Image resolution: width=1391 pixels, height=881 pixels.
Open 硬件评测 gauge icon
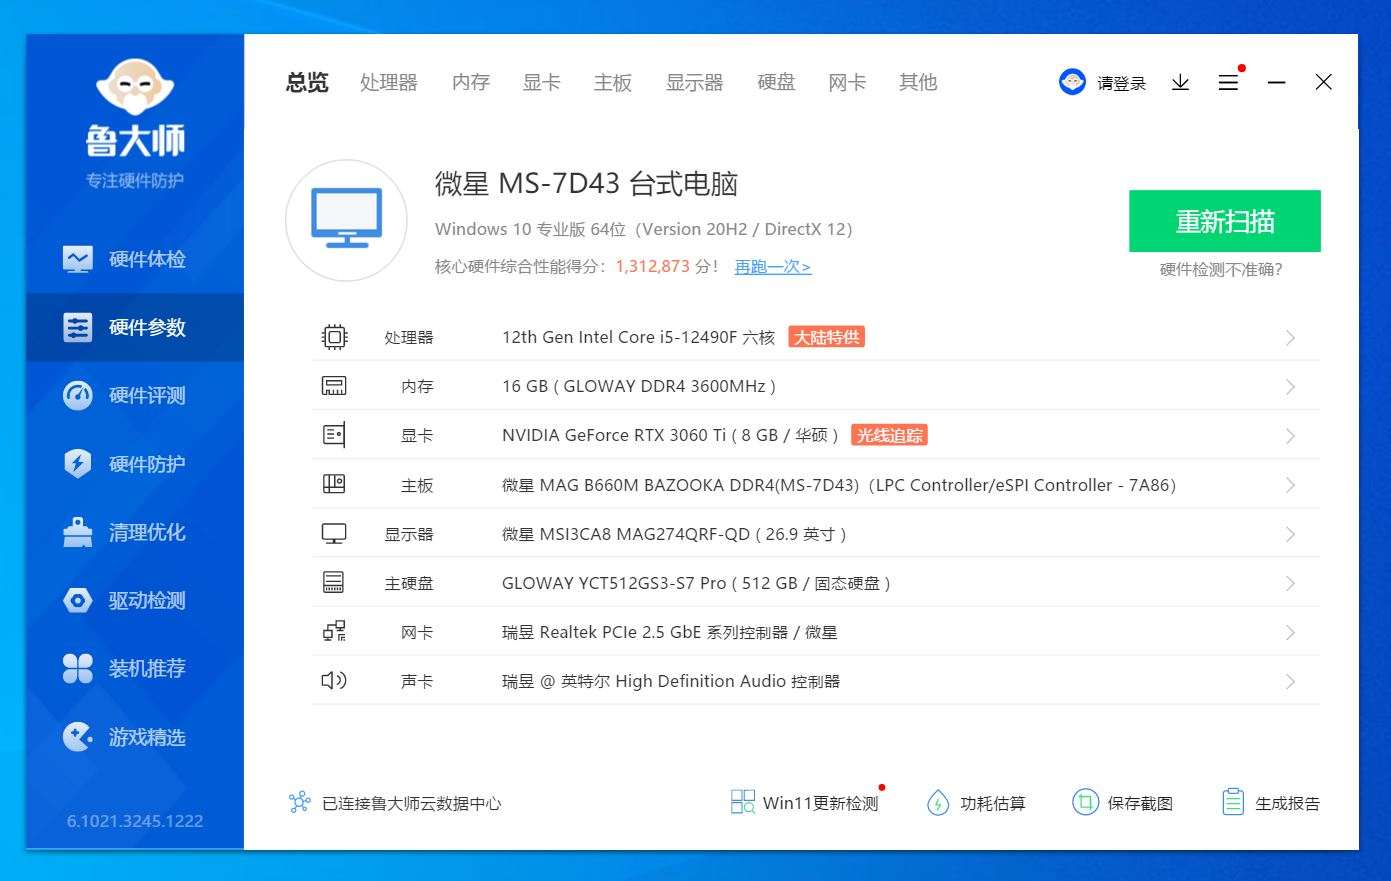77,396
